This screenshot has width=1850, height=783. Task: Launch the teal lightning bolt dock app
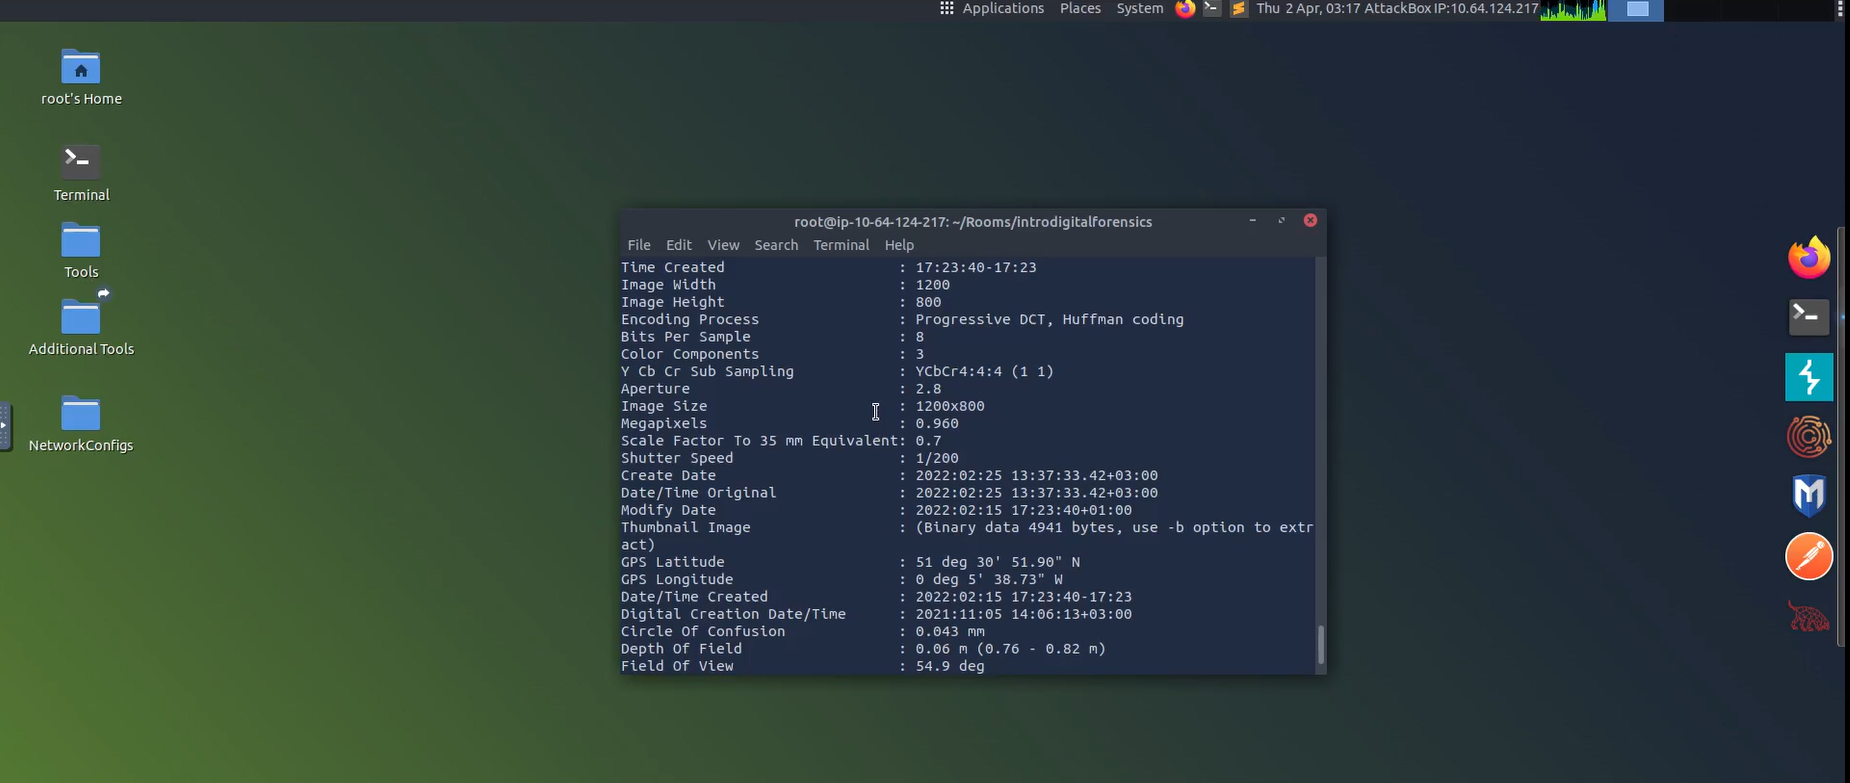(x=1809, y=377)
